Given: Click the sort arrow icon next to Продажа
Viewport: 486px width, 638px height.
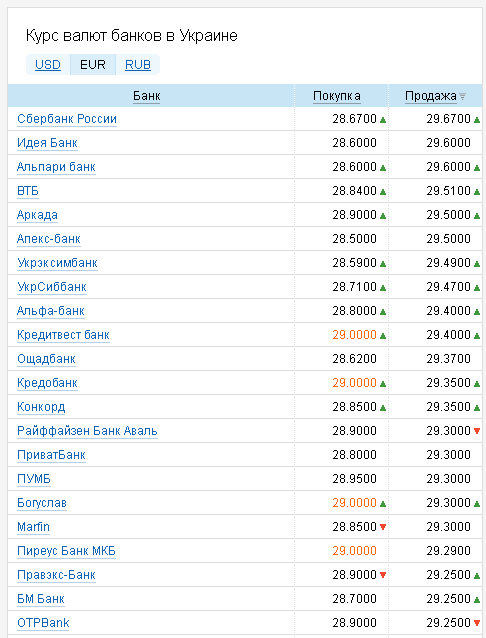Looking at the screenshot, I should (462, 96).
